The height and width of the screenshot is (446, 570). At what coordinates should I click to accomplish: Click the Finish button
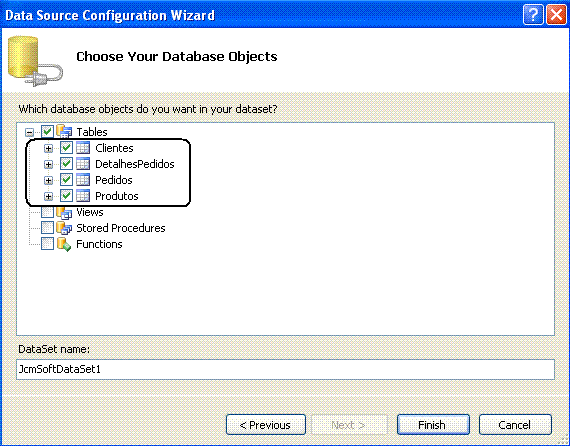[433, 425]
